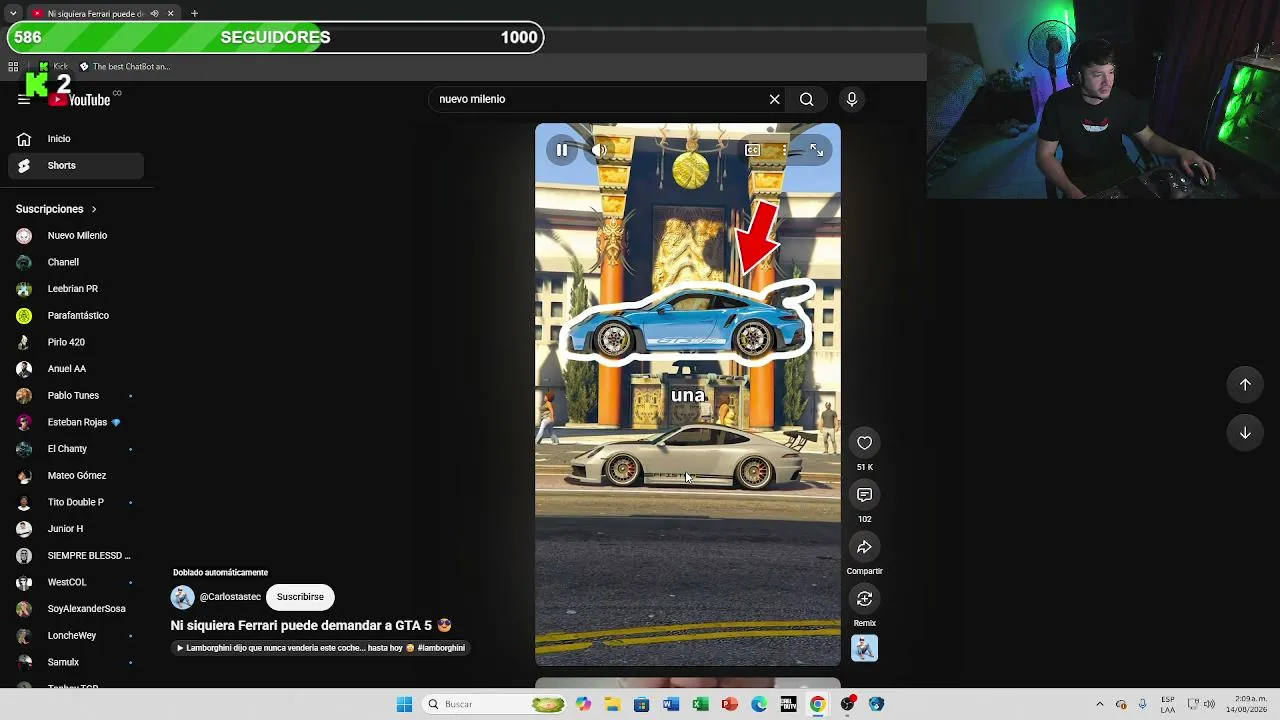Screen dimensions: 1280x720
Task: Open the browser apps grid shortcut
Action: pos(13,67)
